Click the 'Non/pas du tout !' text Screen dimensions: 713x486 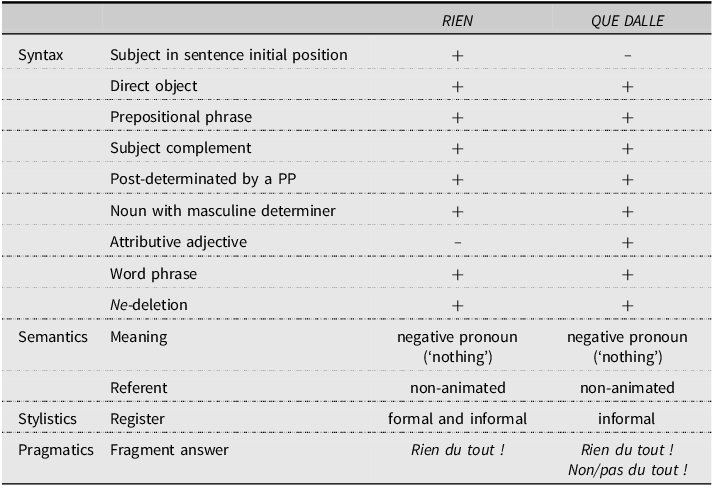coord(628,470)
